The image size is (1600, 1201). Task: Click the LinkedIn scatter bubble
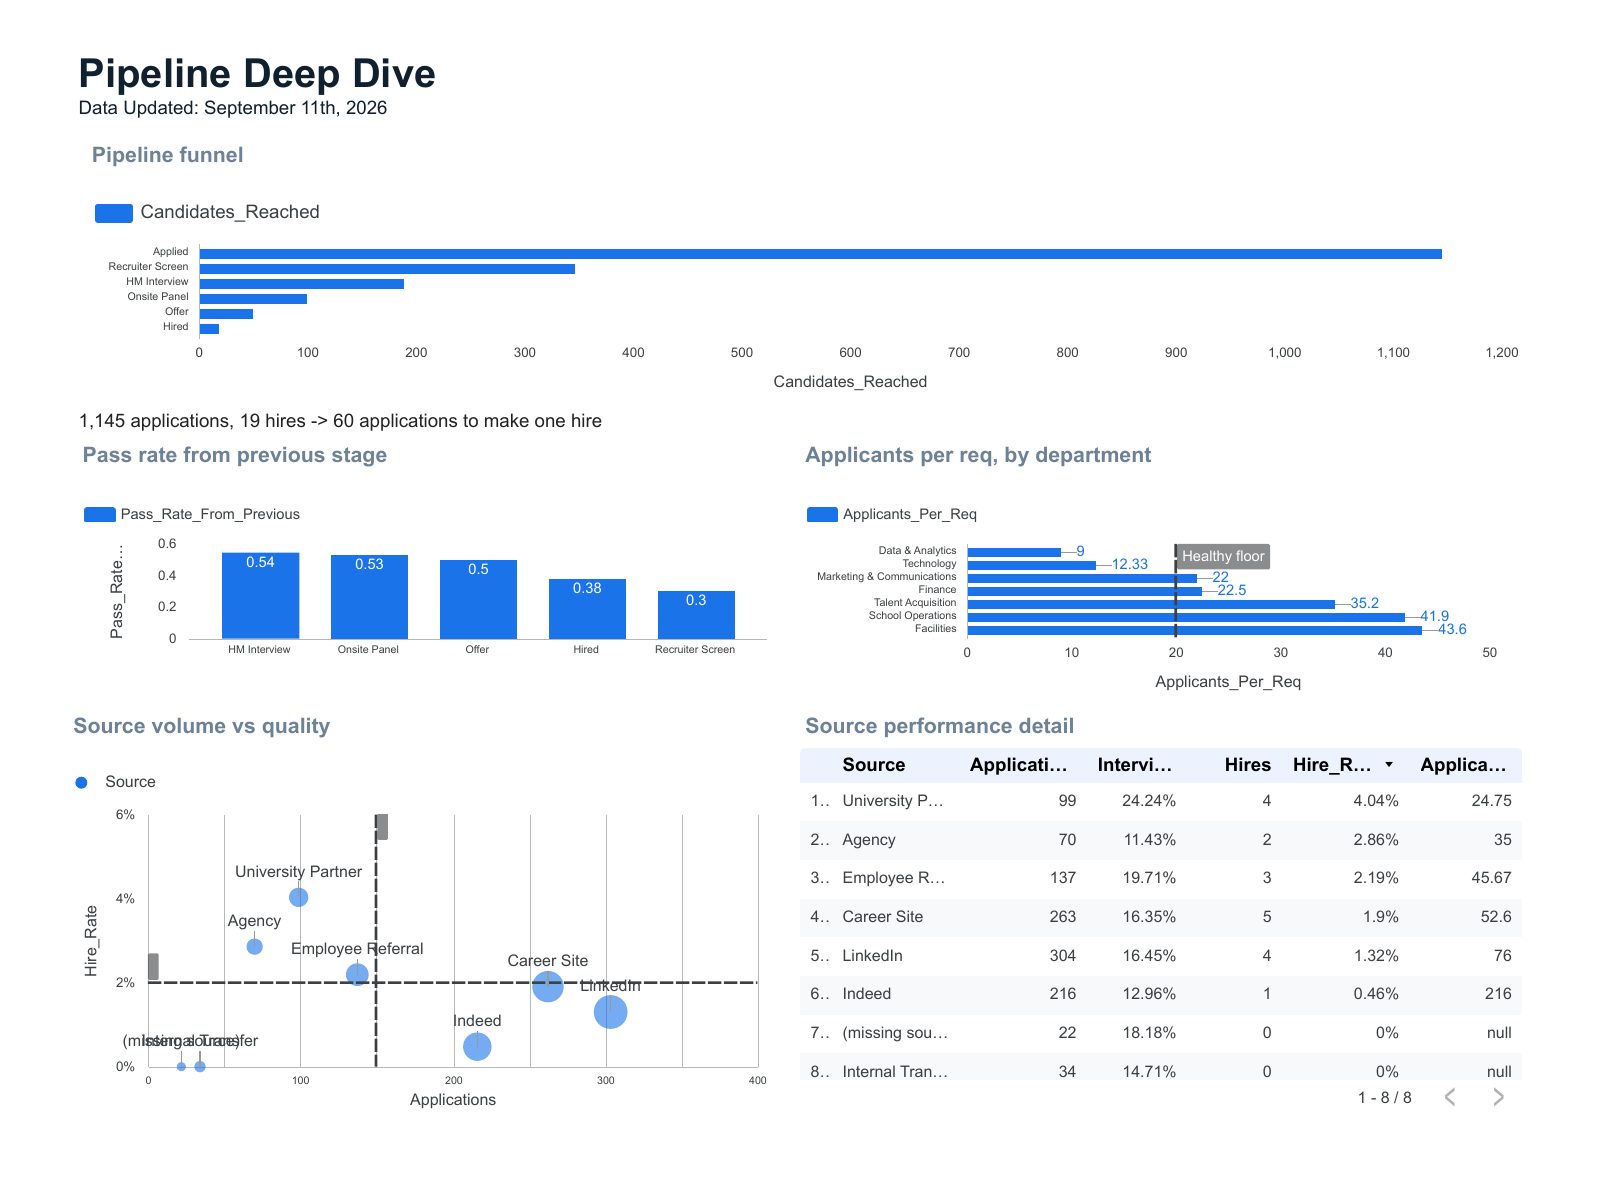tap(610, 1012)
